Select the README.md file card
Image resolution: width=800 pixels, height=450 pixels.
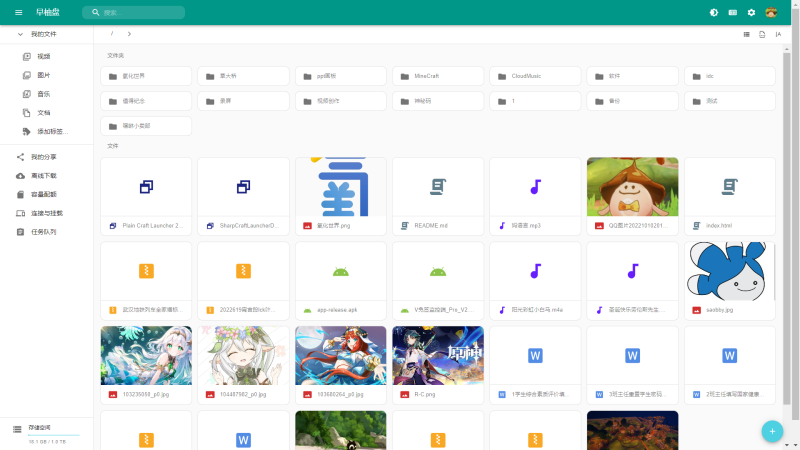[x=438, y=196]
